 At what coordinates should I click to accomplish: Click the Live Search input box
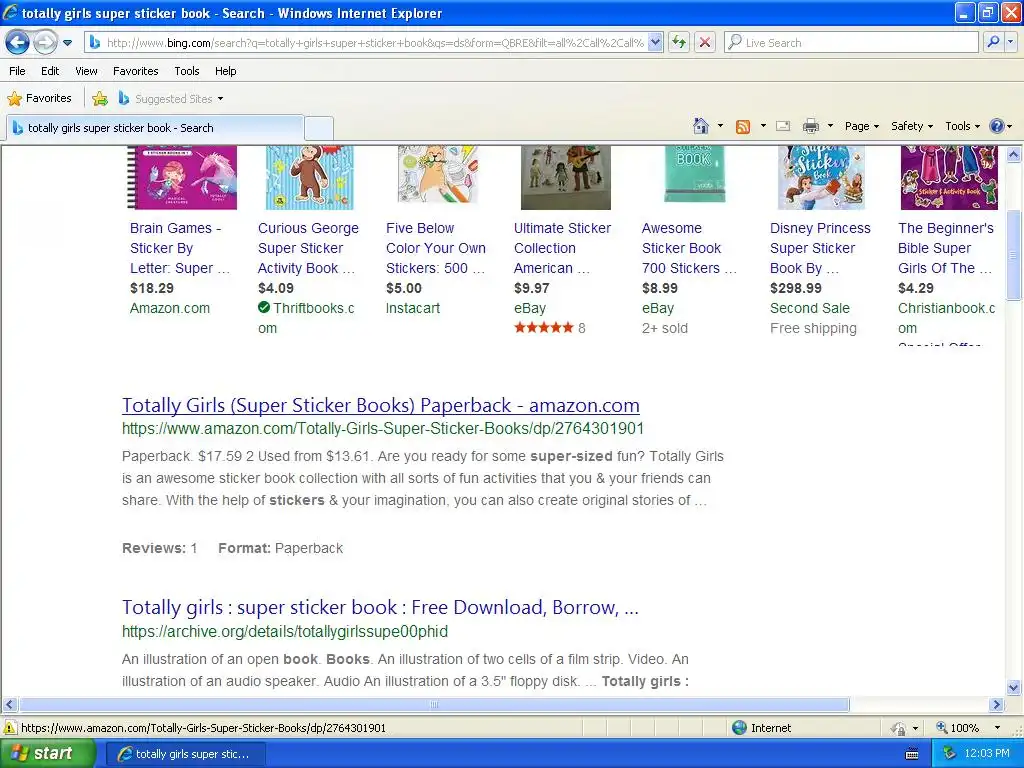click(x=853, y=43)
